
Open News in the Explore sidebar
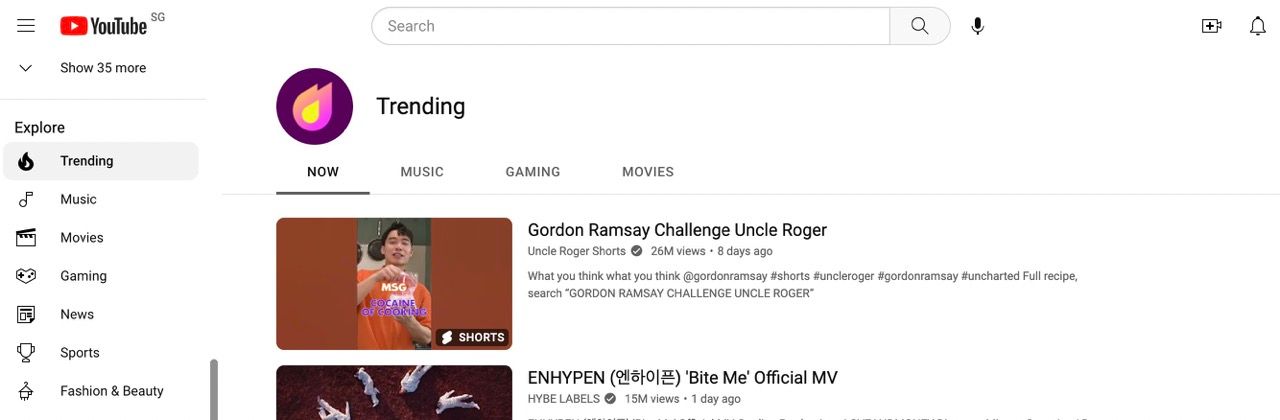(x=101, y=314)
